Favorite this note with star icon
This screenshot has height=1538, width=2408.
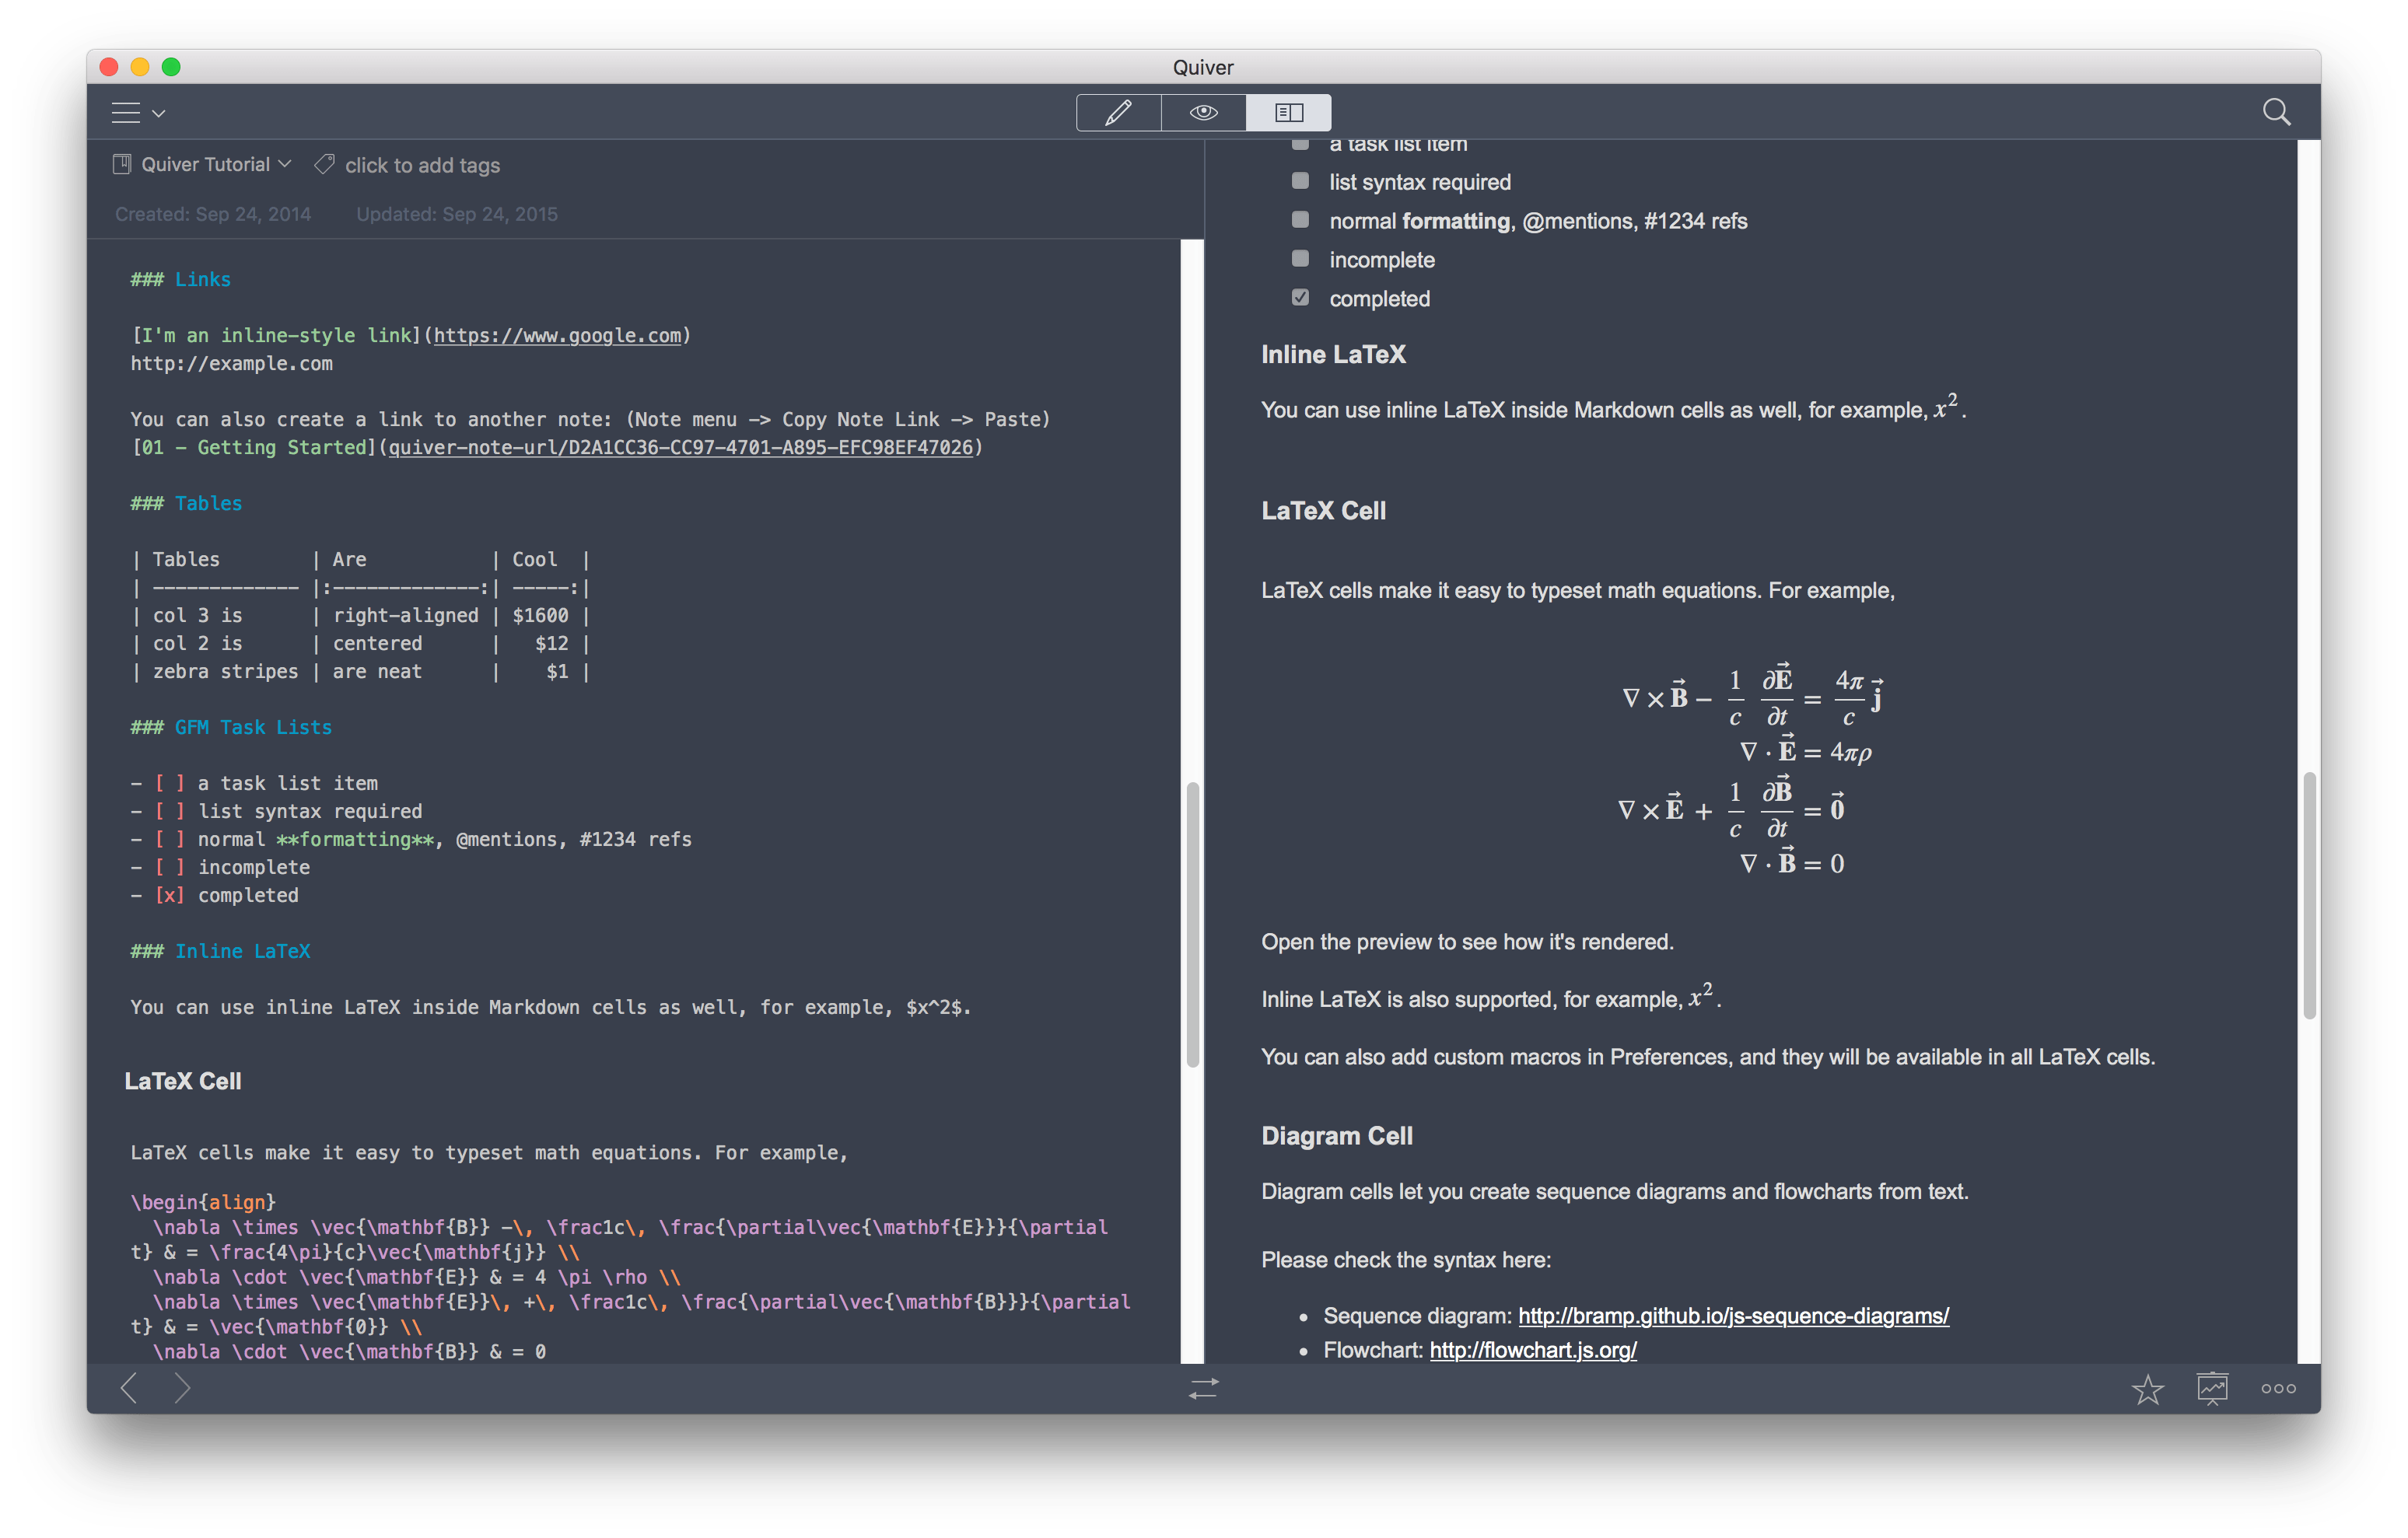[x=2147, y=1388]
